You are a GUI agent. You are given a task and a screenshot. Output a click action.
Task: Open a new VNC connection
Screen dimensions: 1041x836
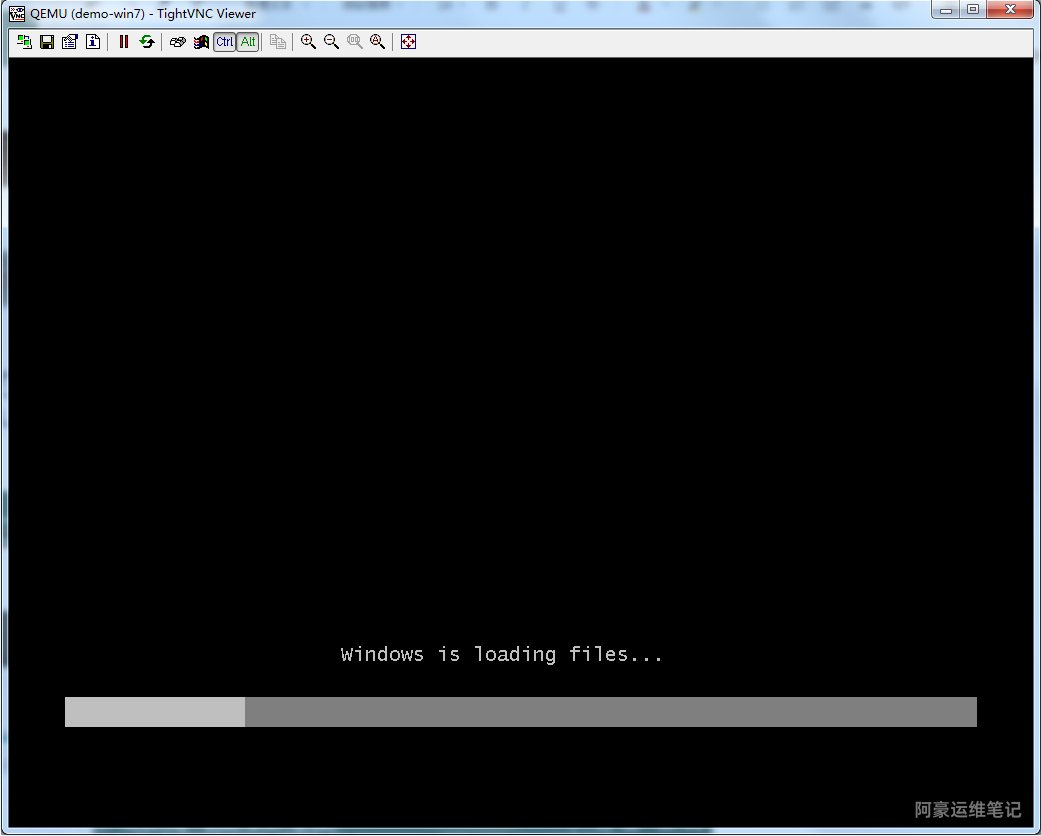pos(24,42)
